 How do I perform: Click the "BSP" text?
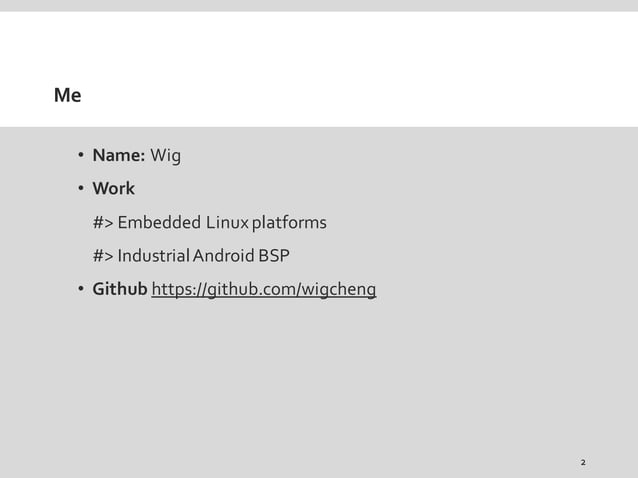(274, 256)
